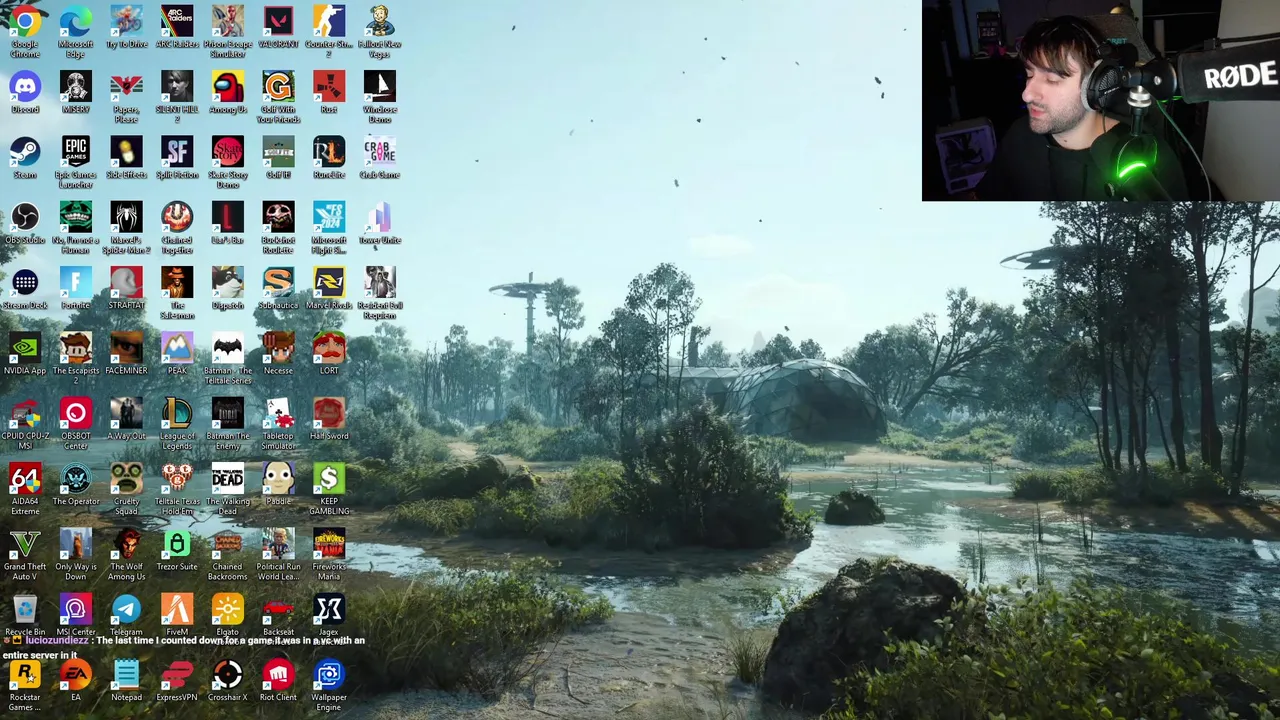1280x720 pixels.
Task: Select the Split Fiction shortcut
Action: coord(177,152)
